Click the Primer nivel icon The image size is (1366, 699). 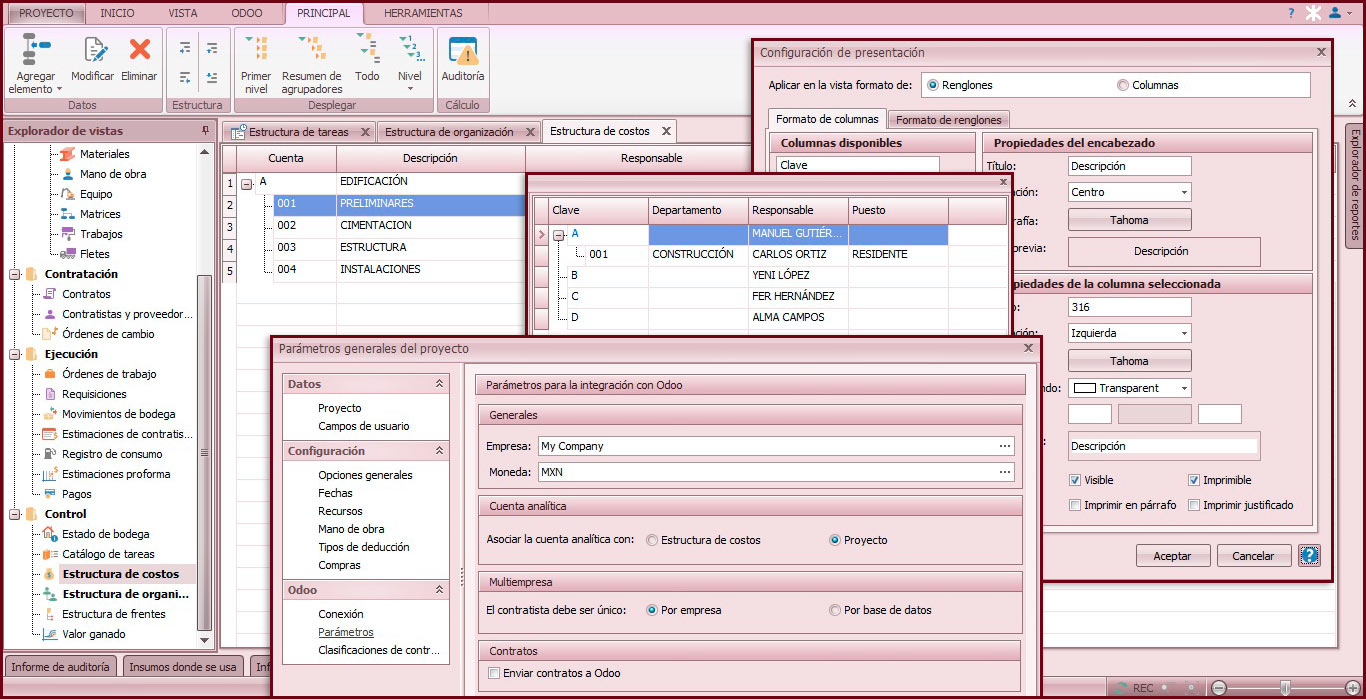[x=257, y=49]
